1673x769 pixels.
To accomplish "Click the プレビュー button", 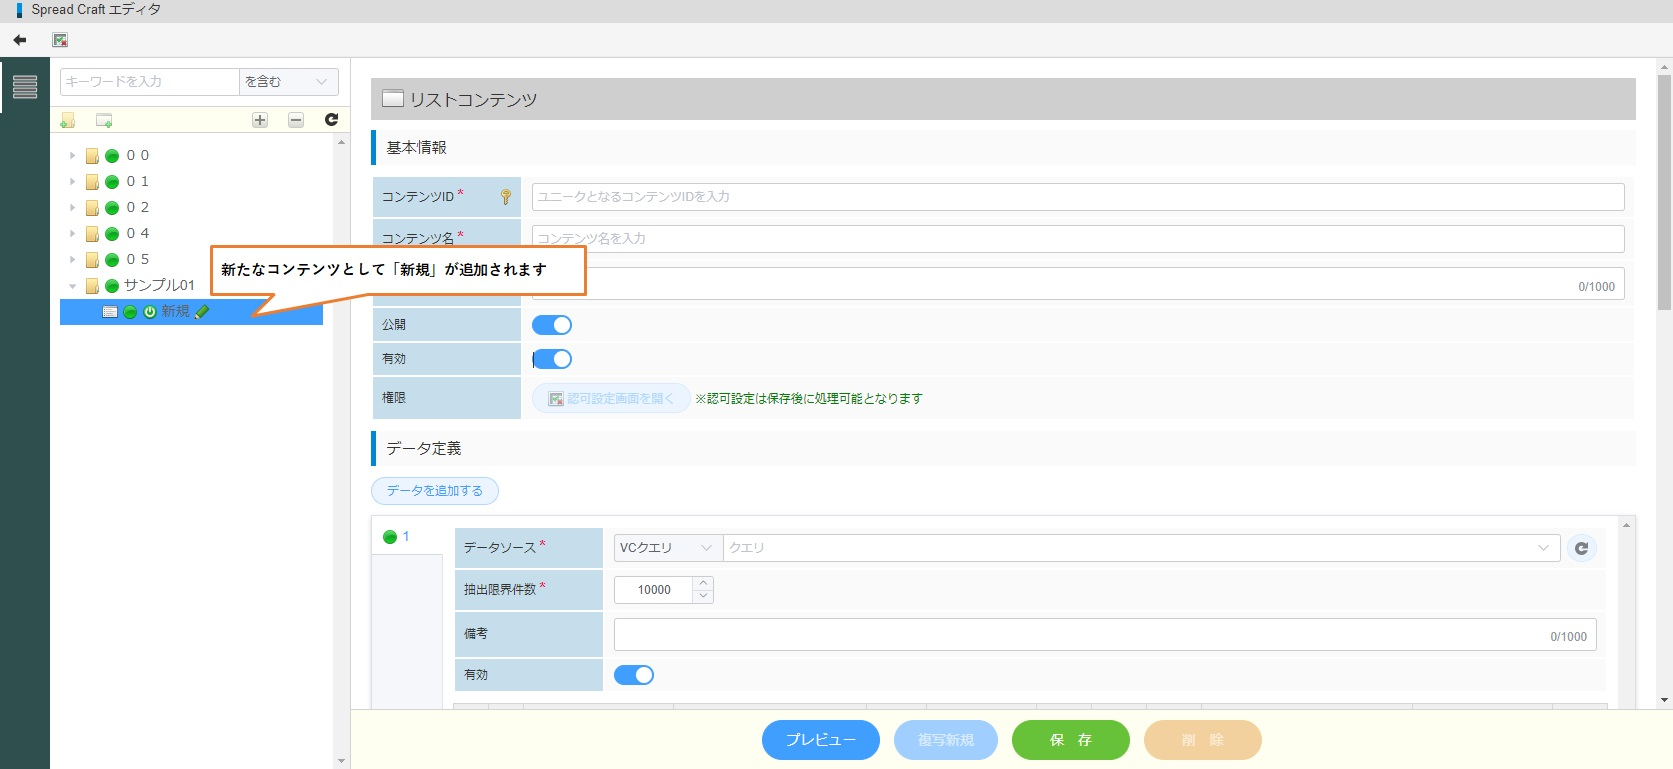I will tap(820, 740).
